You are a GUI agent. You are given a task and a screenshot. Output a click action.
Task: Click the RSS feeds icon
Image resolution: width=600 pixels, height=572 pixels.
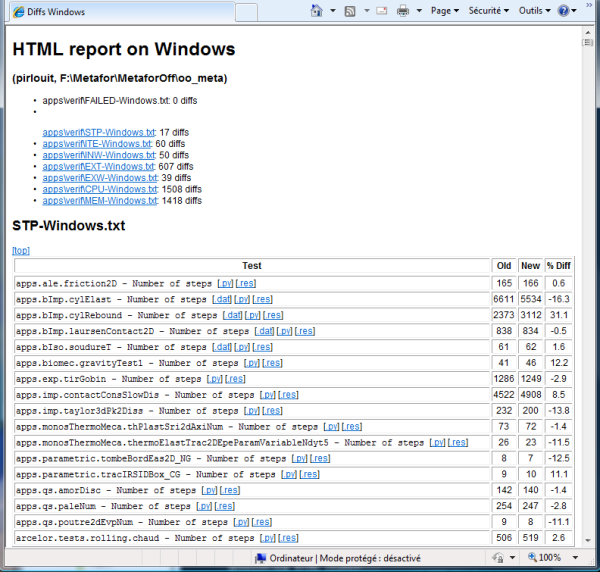(x=350, y=11)
